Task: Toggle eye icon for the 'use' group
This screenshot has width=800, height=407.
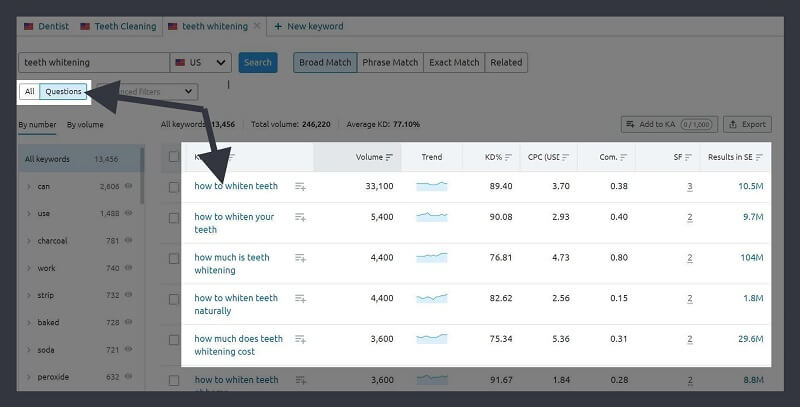Action: click(x=129, y=213)
